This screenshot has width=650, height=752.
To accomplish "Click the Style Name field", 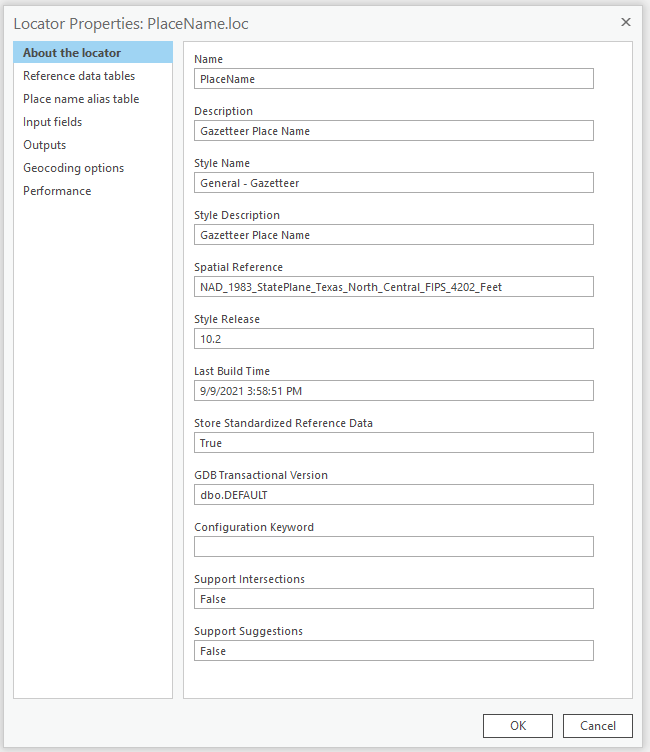I will [x=393, y=183].
